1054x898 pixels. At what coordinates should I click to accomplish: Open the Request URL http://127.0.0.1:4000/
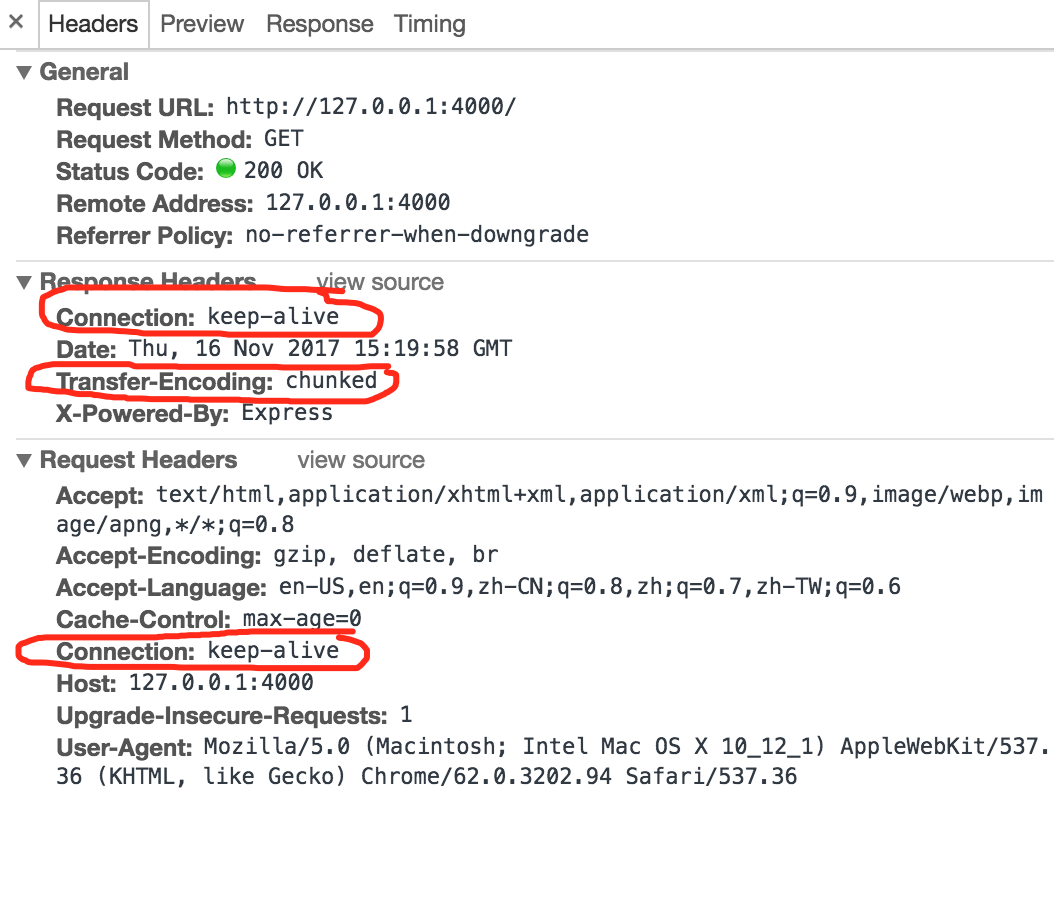[x=369, y=106]
